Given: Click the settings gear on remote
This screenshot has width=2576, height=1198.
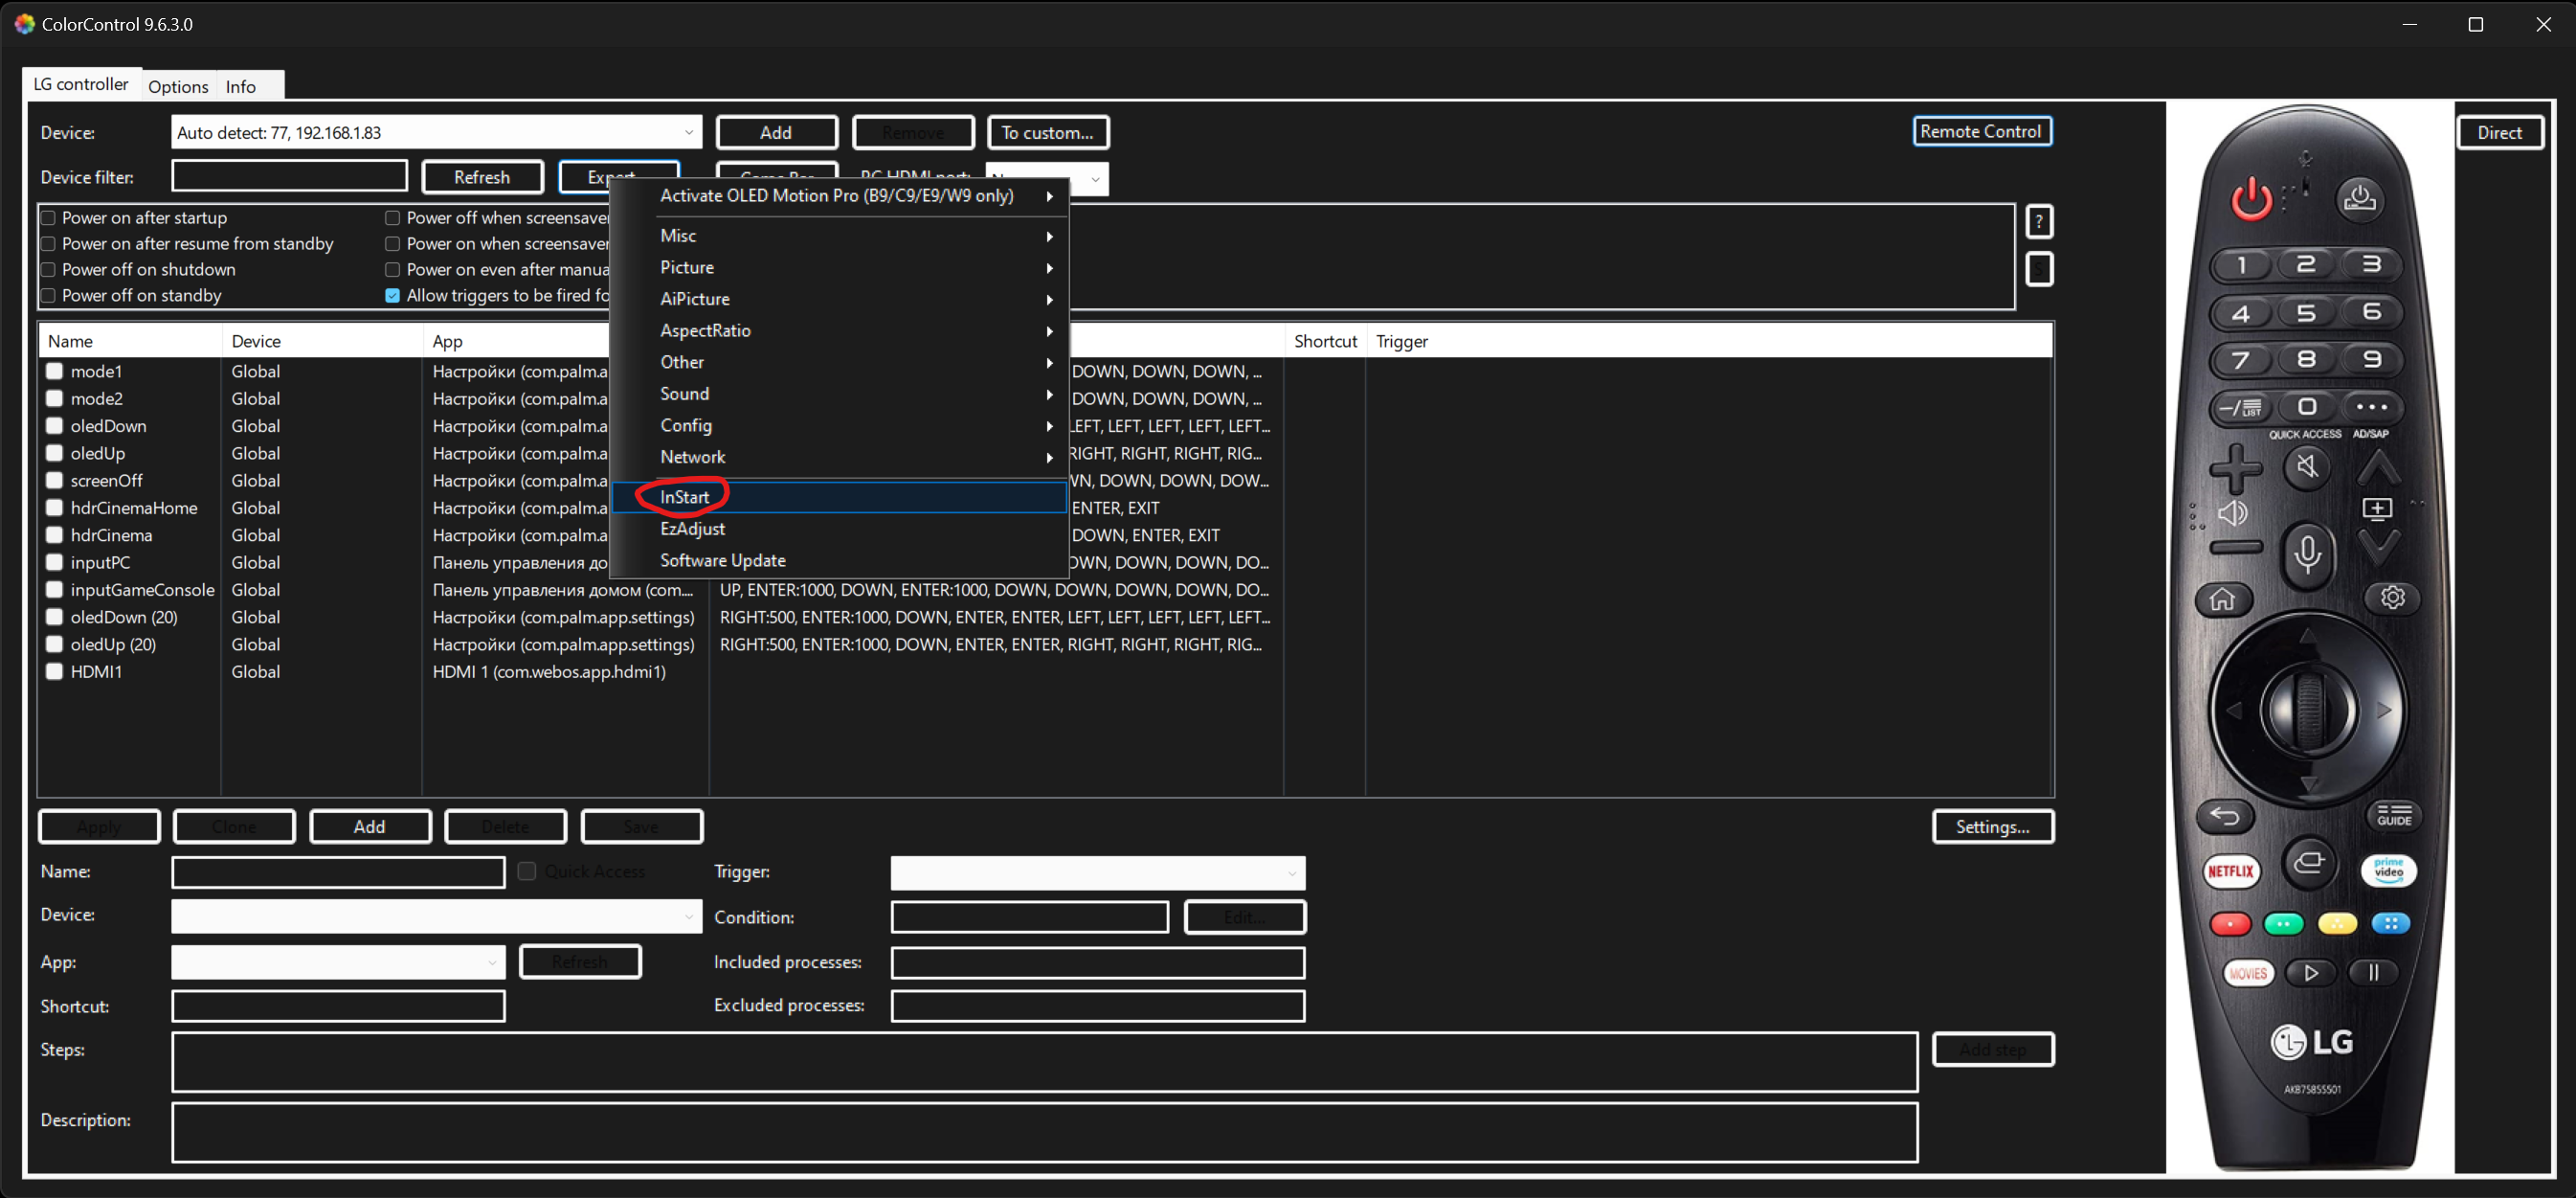Looking at the screenshot, I should 2392,597.
